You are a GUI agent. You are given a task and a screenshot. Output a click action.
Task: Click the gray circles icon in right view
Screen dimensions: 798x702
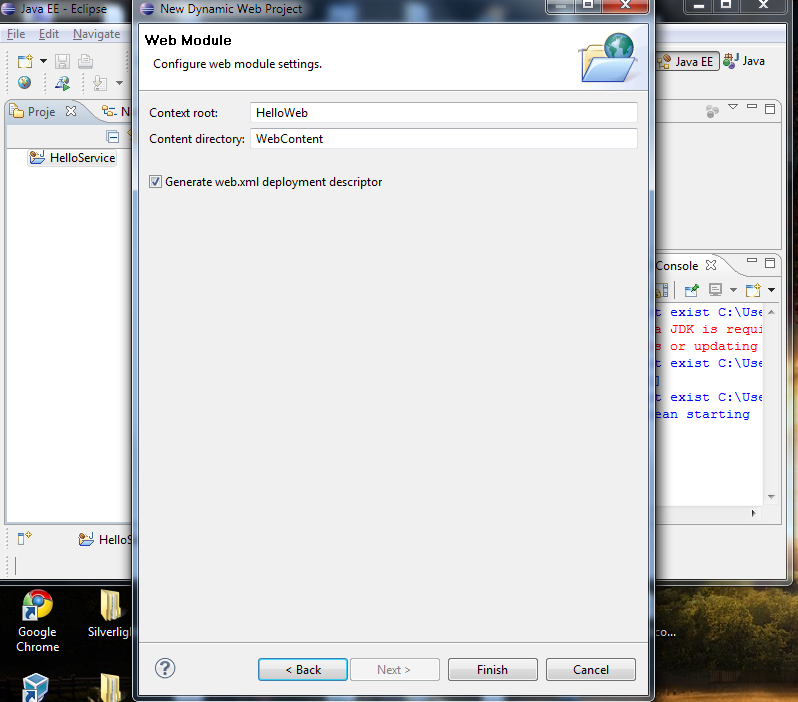click(712, 111)
